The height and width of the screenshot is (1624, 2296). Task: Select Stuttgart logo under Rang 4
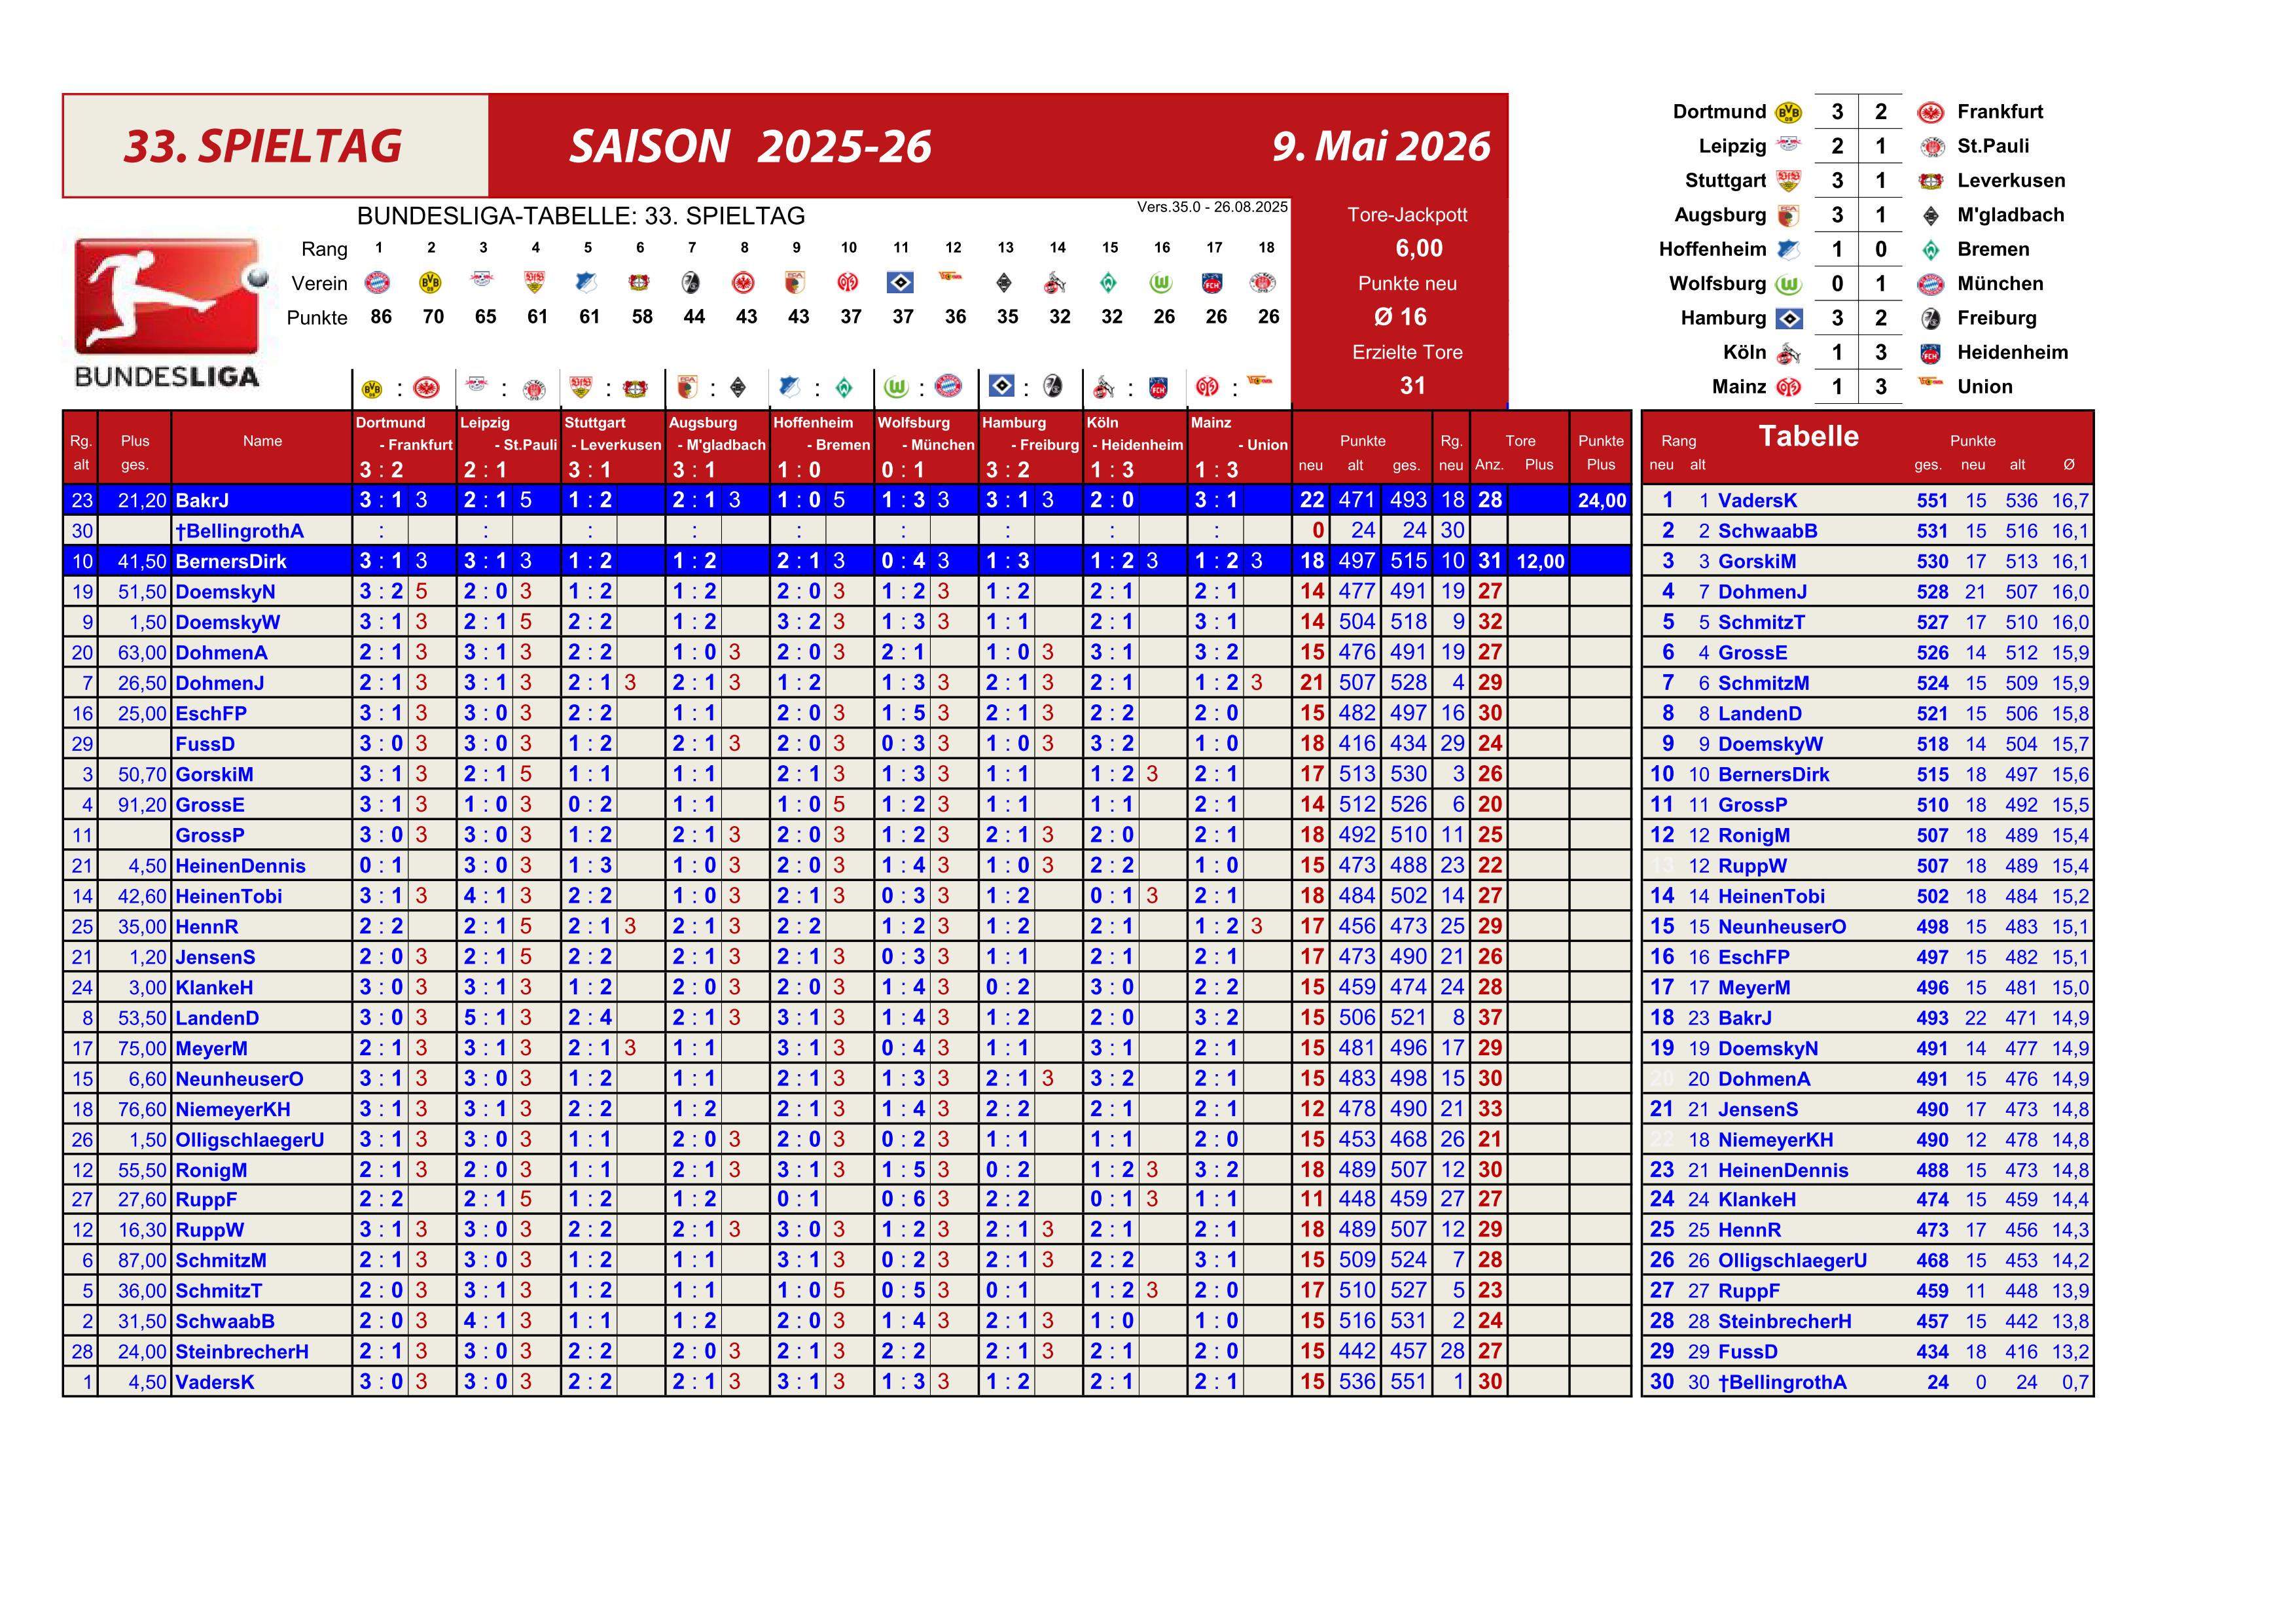pyautogui.click(x=535, y=283)
